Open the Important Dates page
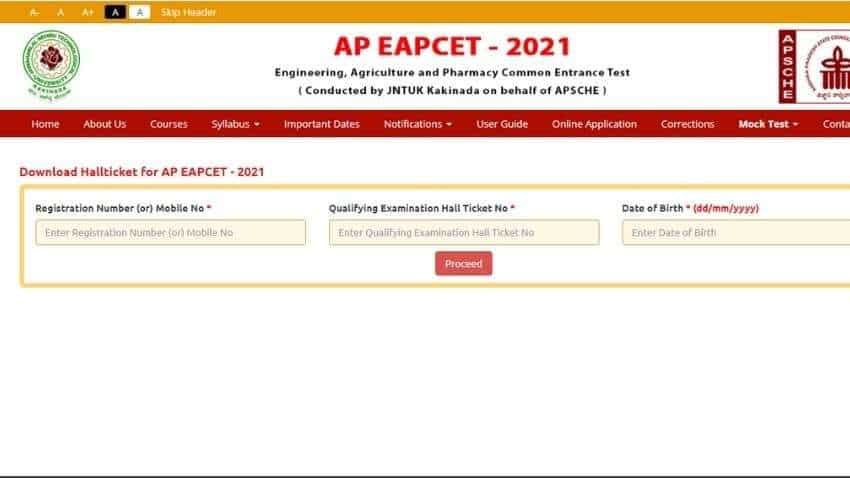The height and width of the screenshot is (478, 850). 322,124
